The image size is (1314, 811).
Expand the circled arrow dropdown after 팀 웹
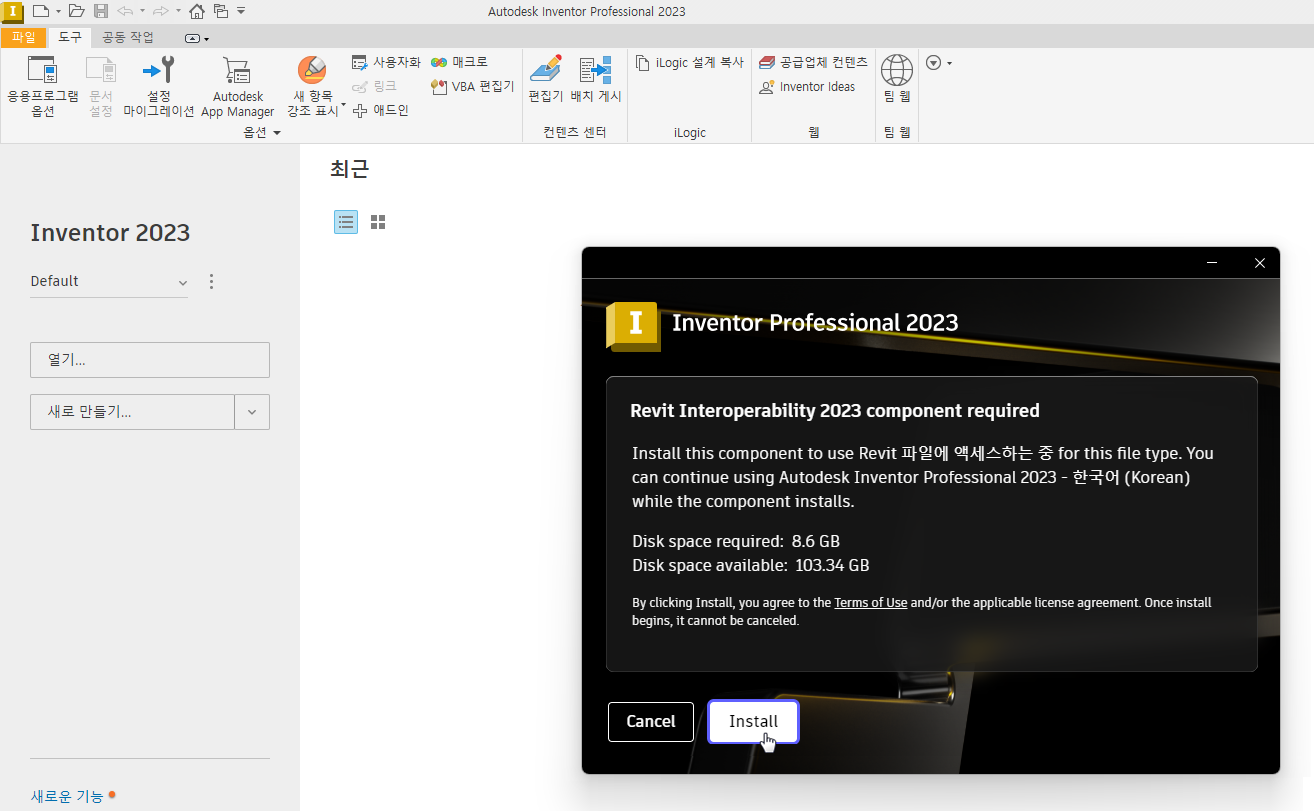pos(938,63)
